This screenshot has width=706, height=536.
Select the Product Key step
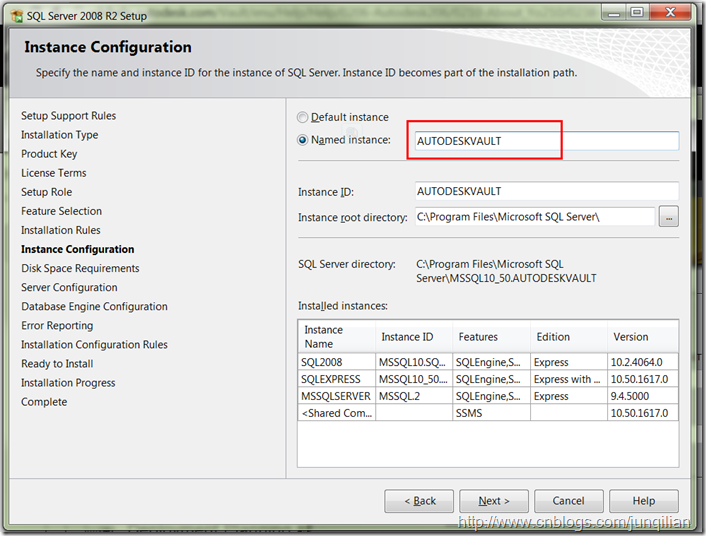click(49, 154)
